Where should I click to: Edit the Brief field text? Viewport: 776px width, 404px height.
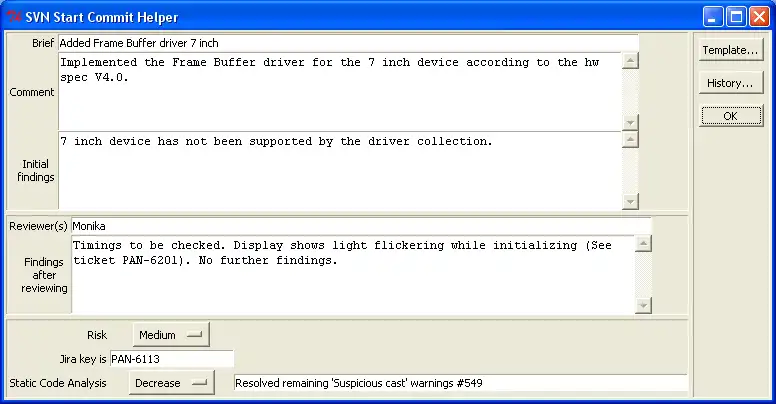[348, 43]
